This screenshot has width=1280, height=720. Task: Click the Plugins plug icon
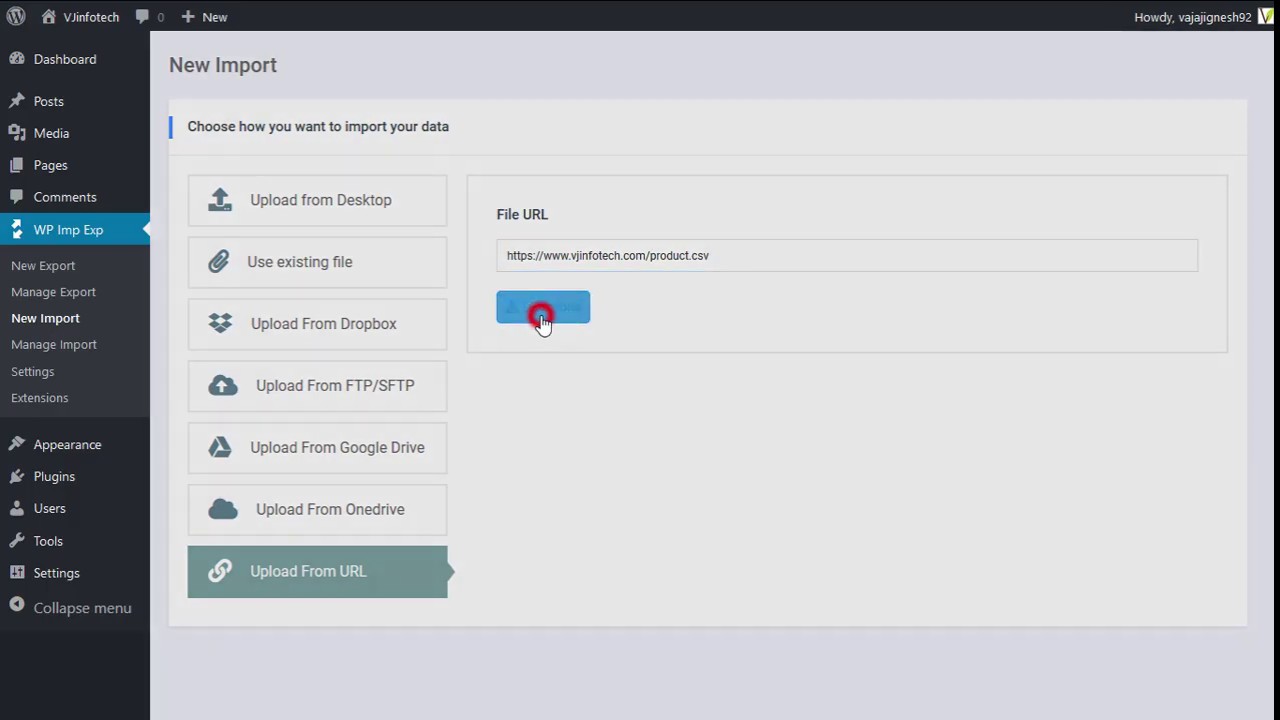17,476
